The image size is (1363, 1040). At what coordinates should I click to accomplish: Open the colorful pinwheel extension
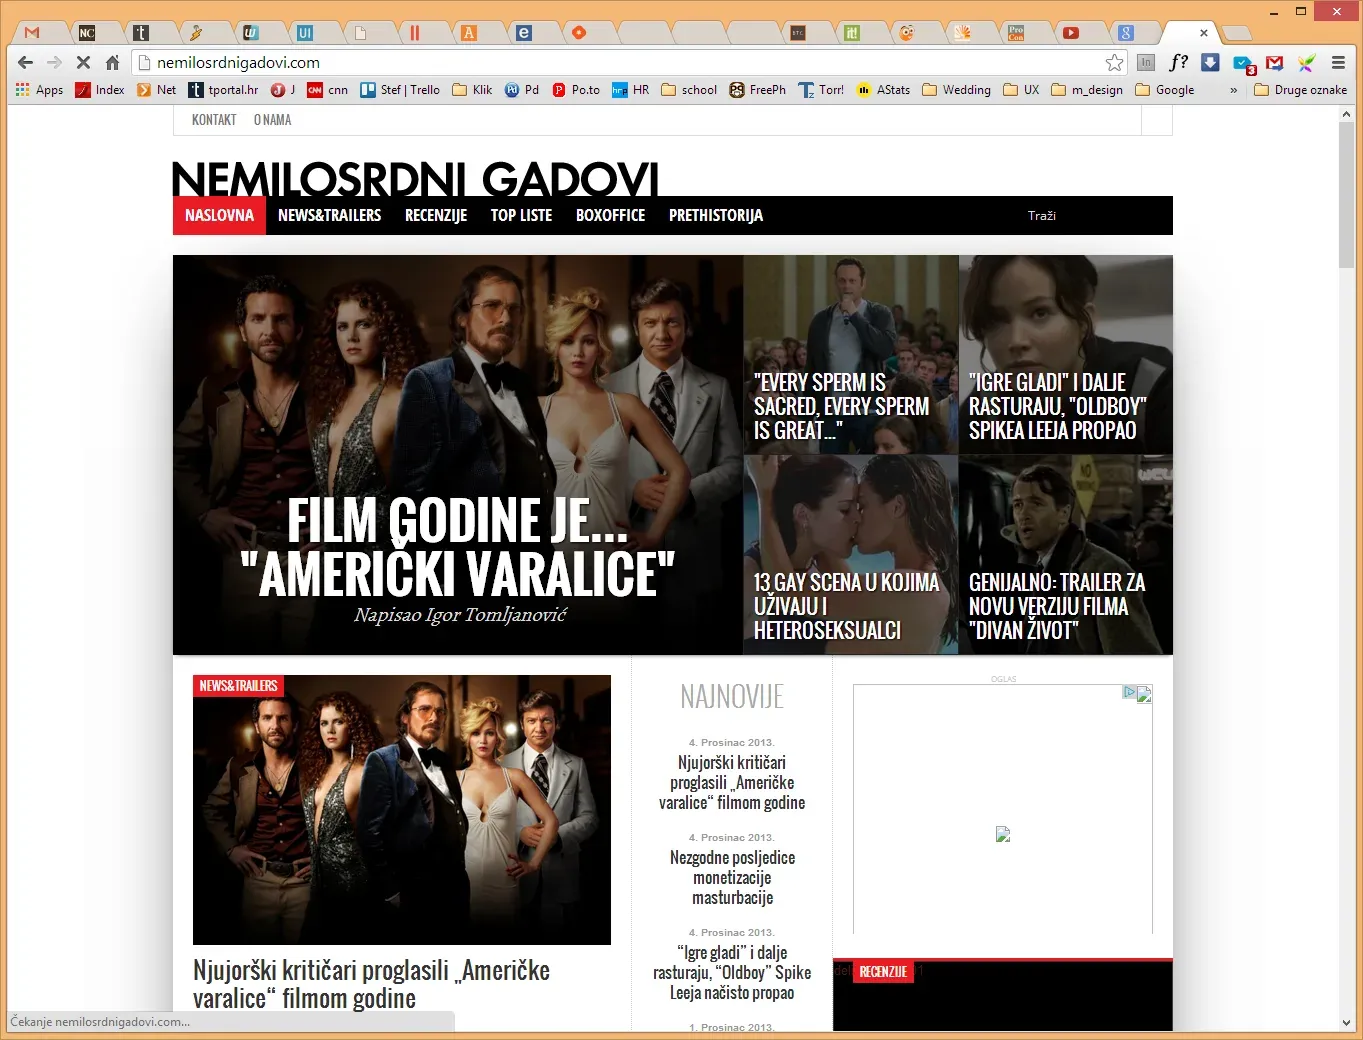[1306, 62]
